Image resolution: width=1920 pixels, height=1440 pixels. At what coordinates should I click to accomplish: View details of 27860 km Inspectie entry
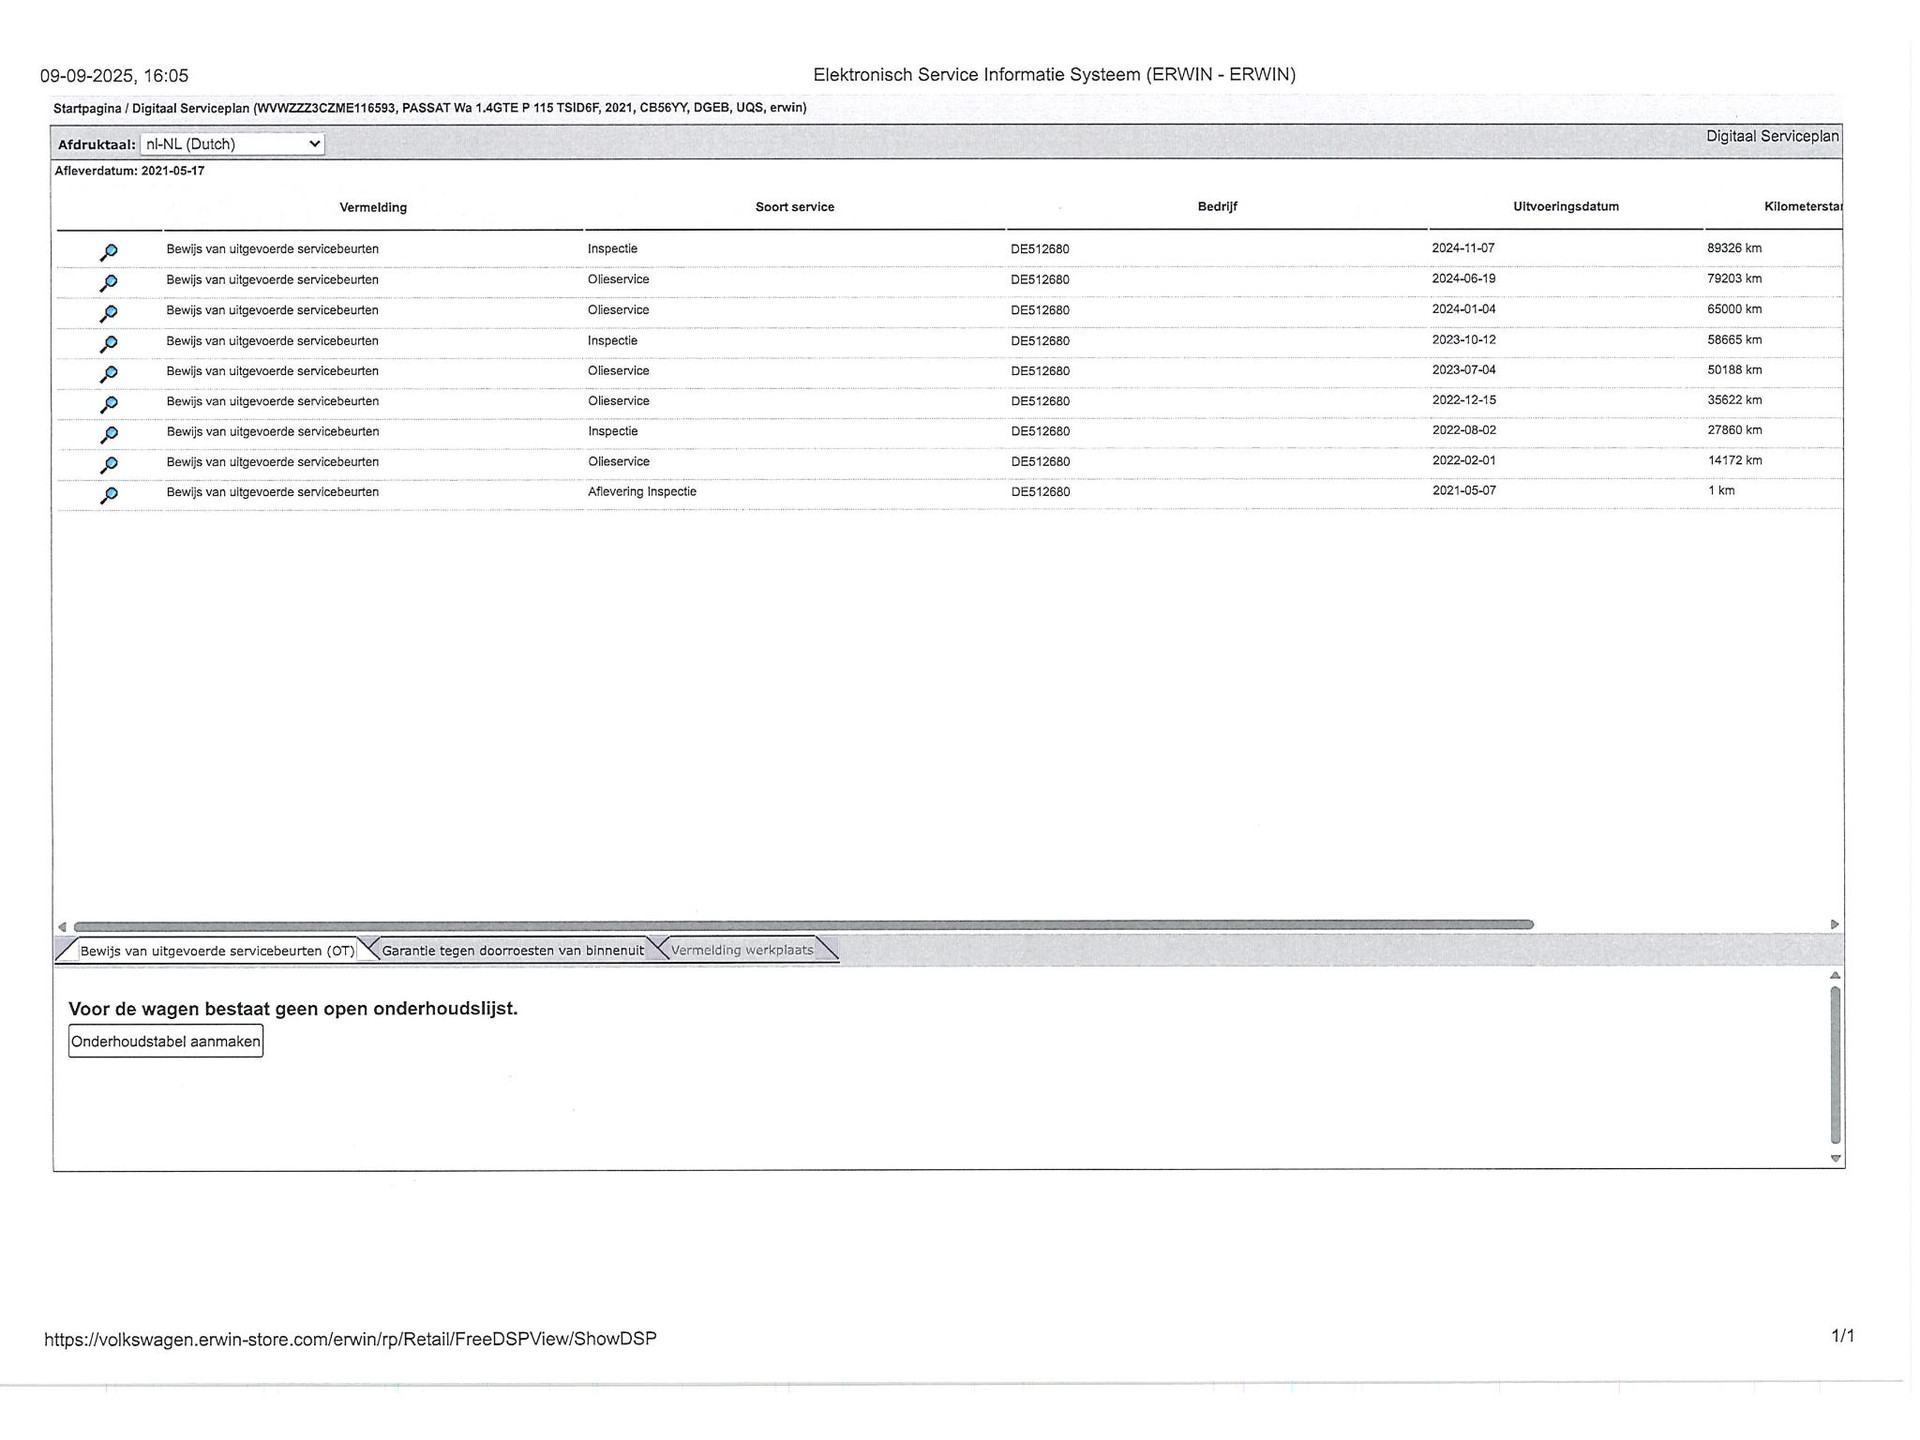point(109,434)
